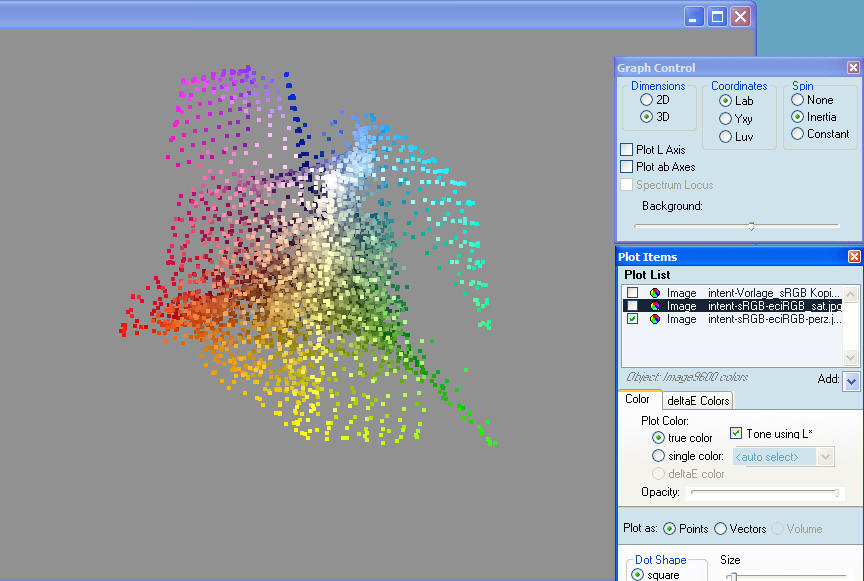Switch coordinates to Yxy
Screen dimensions: 864x581
coord(726,118)
